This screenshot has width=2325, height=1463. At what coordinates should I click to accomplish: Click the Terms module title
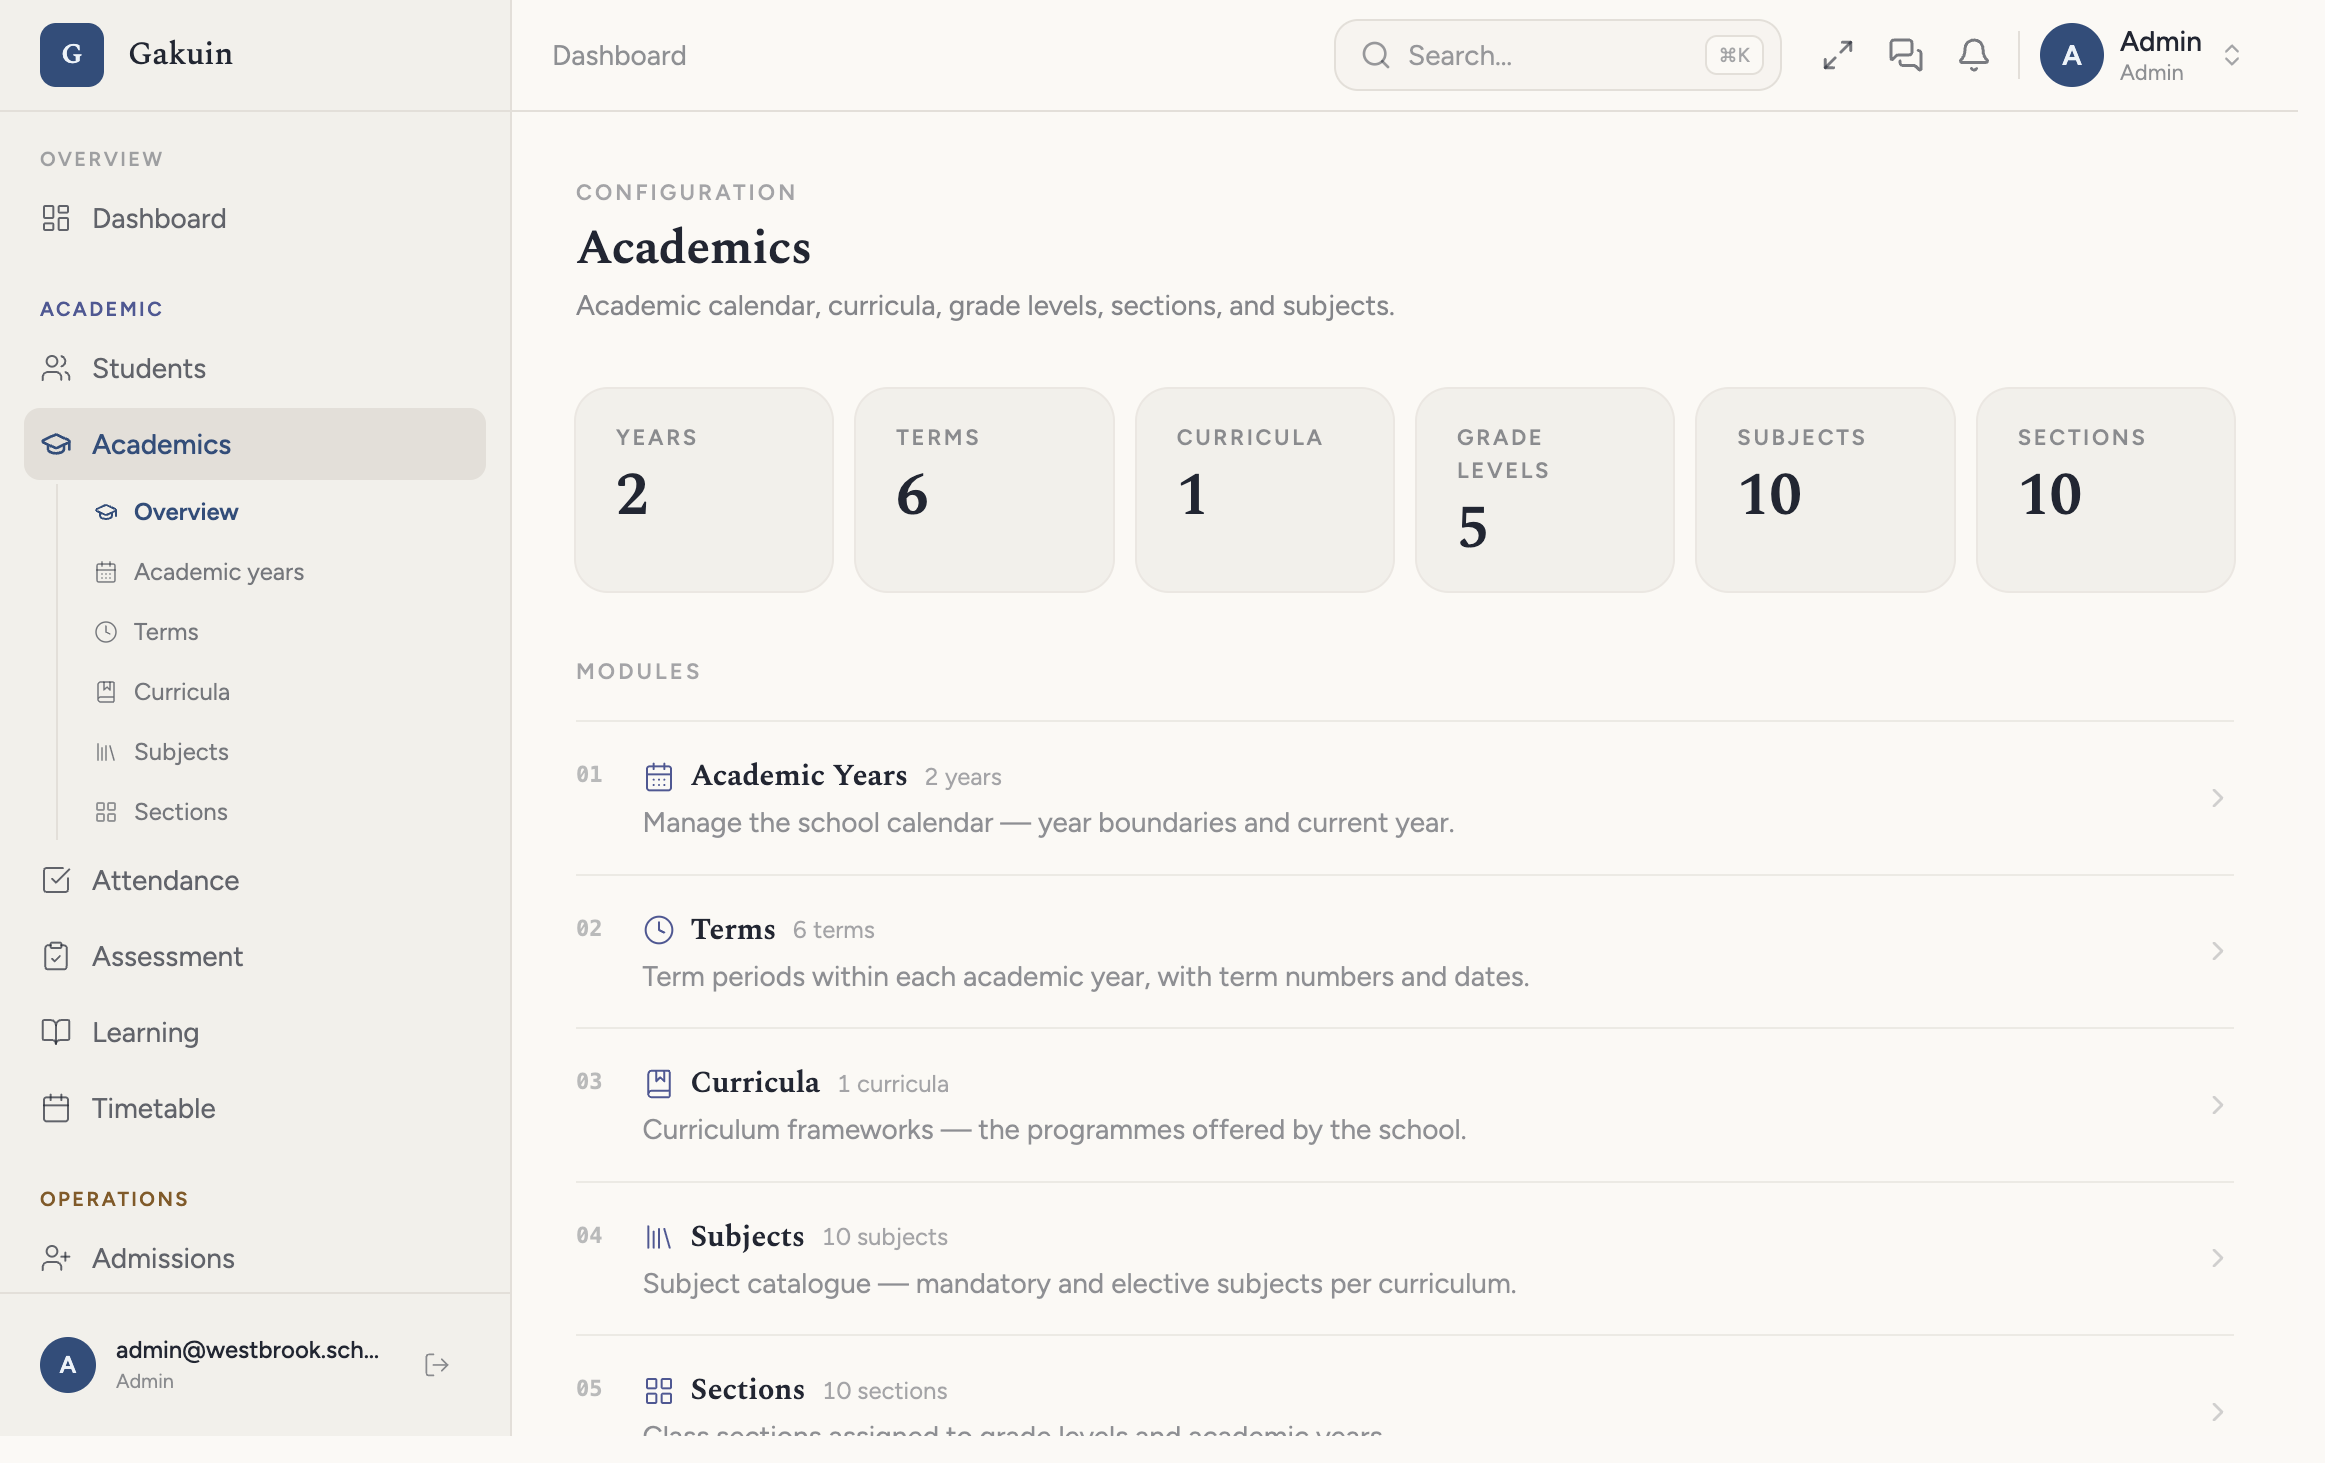pos(733,930)
